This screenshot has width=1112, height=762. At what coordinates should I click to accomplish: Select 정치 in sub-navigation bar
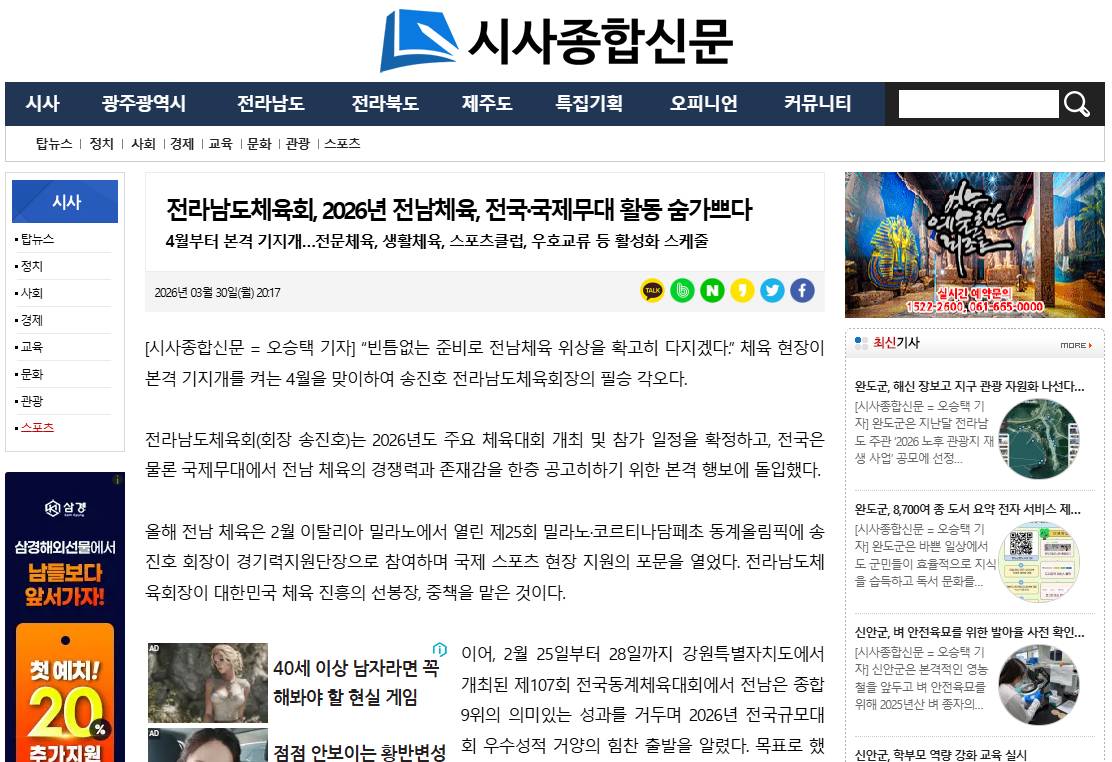101,143
